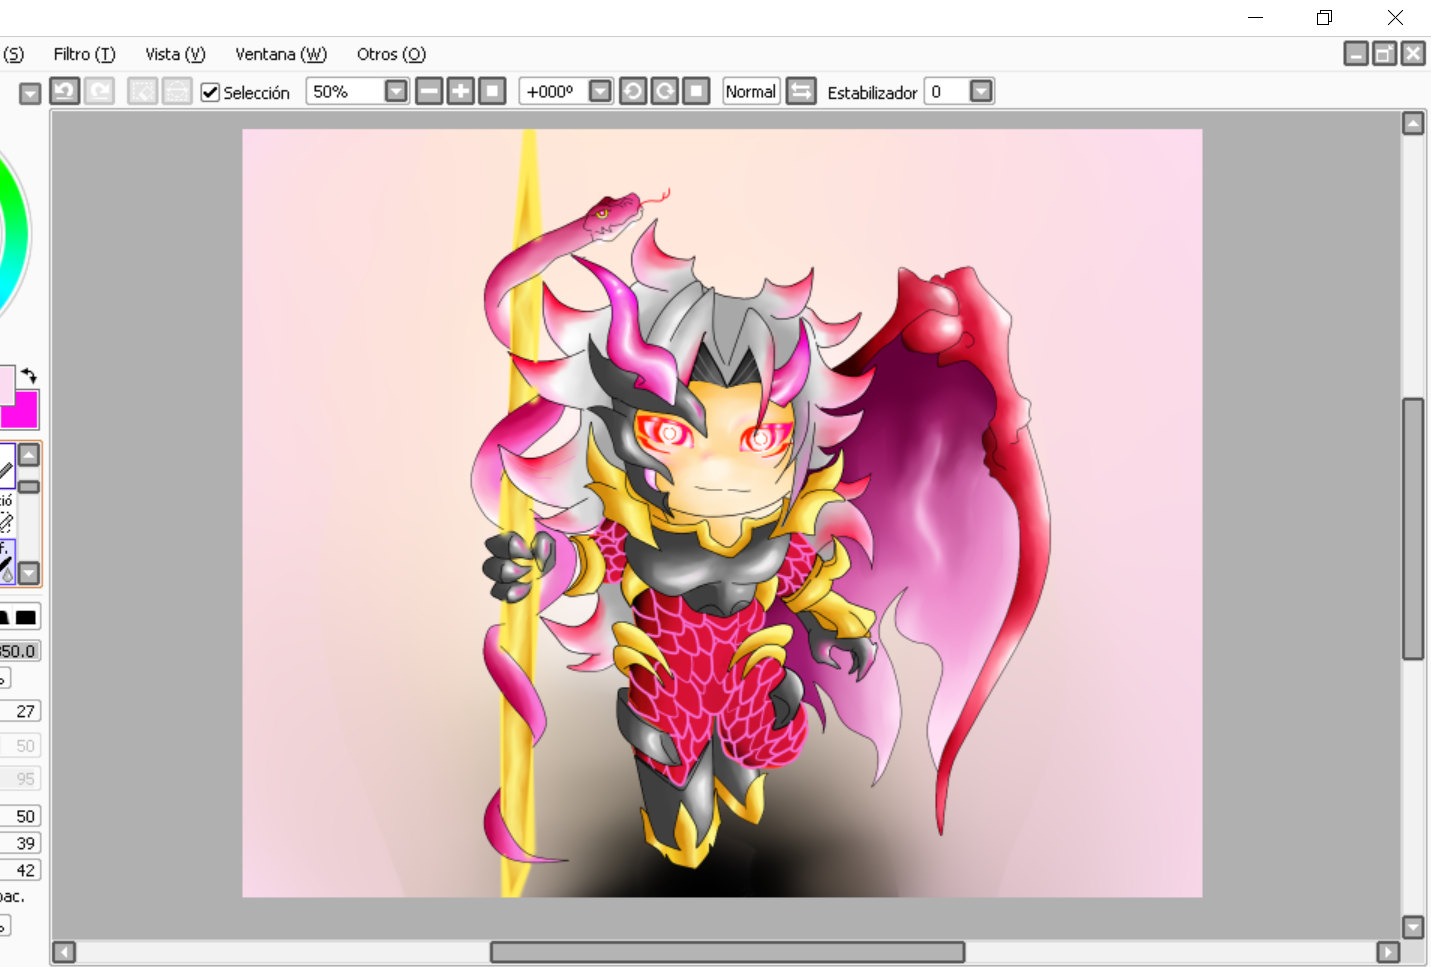Flip the view horizontally with double-arrow icon
Image resolution: width=1431 pixels, height=967 pixels.
click(801, 91)
